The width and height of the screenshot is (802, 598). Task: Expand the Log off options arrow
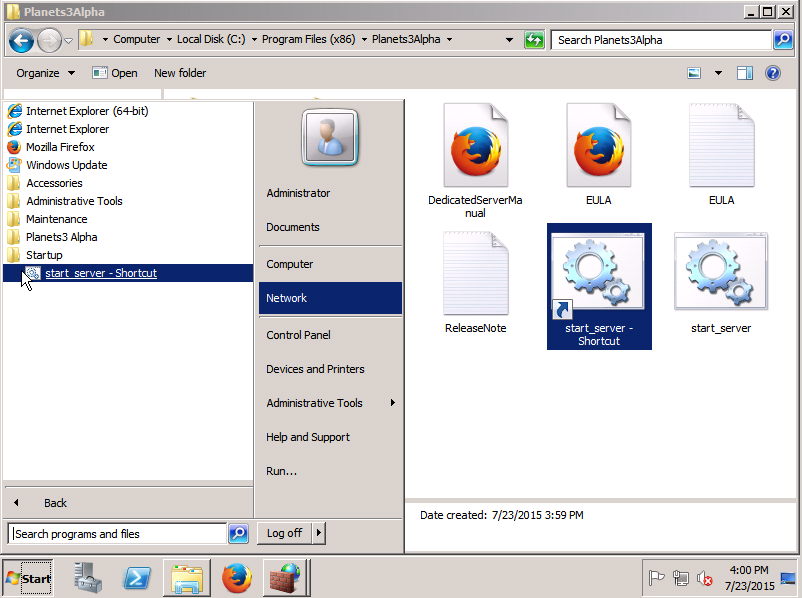[x=319, y=533]
